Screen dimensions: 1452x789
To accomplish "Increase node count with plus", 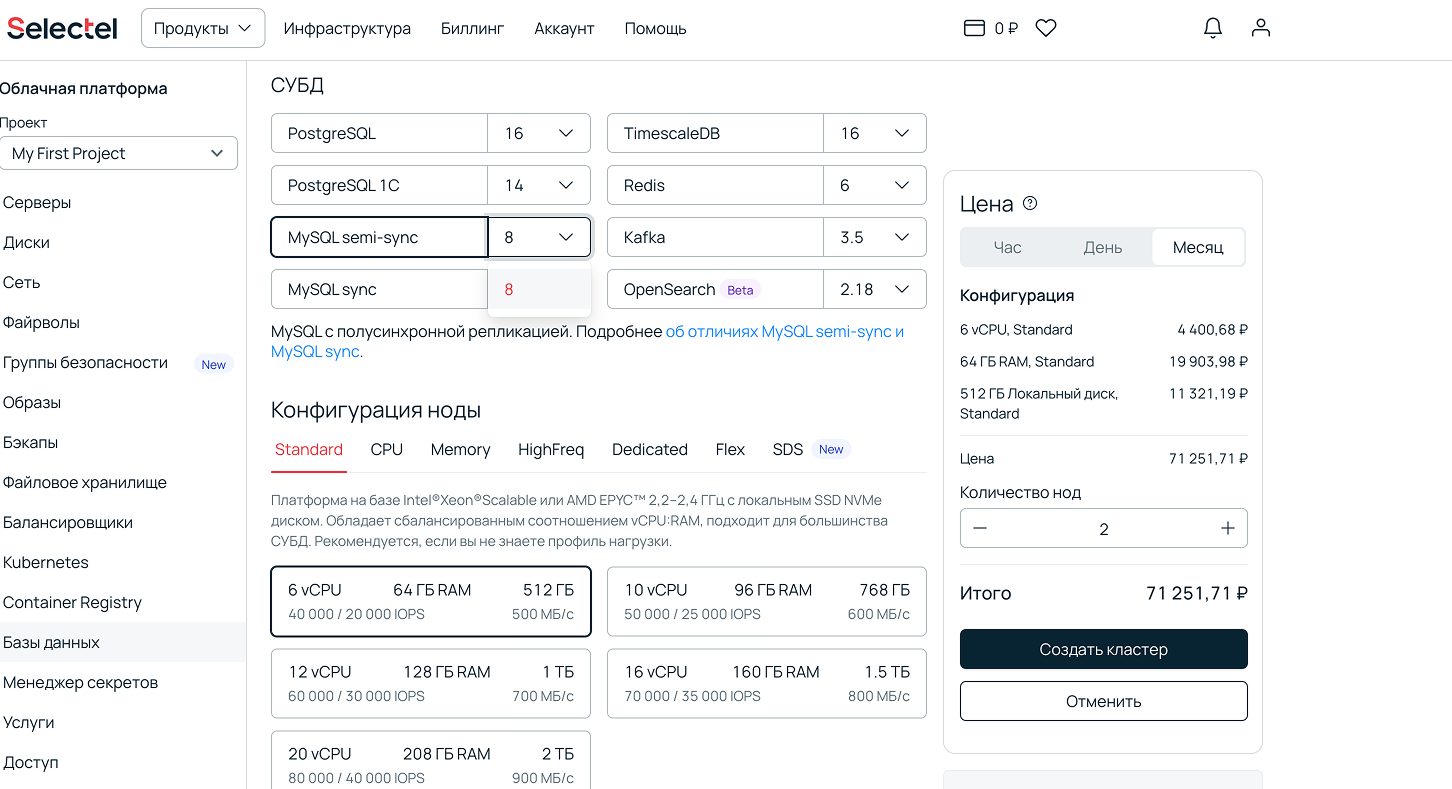I will 1228,529.
